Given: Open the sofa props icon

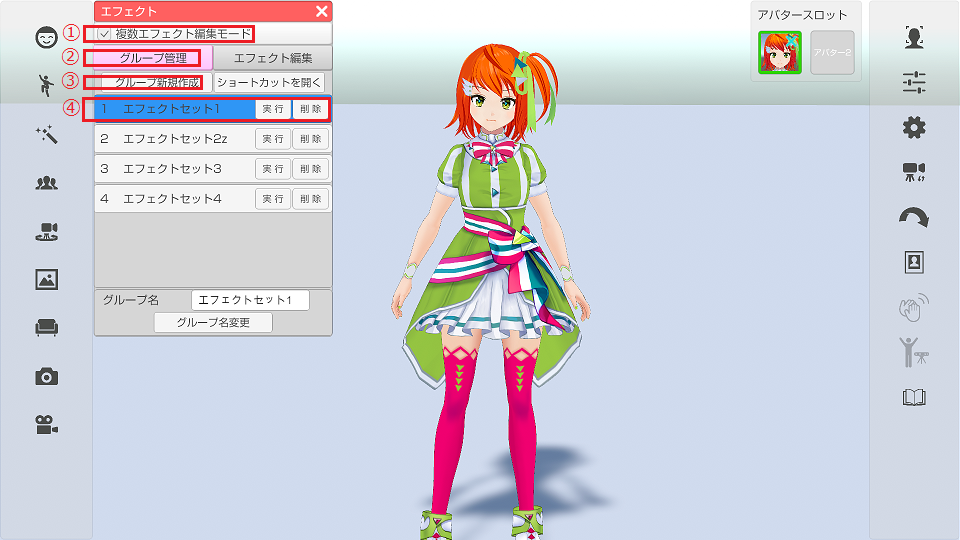Looking at the screenshot, I should click(x=47, y=328).
